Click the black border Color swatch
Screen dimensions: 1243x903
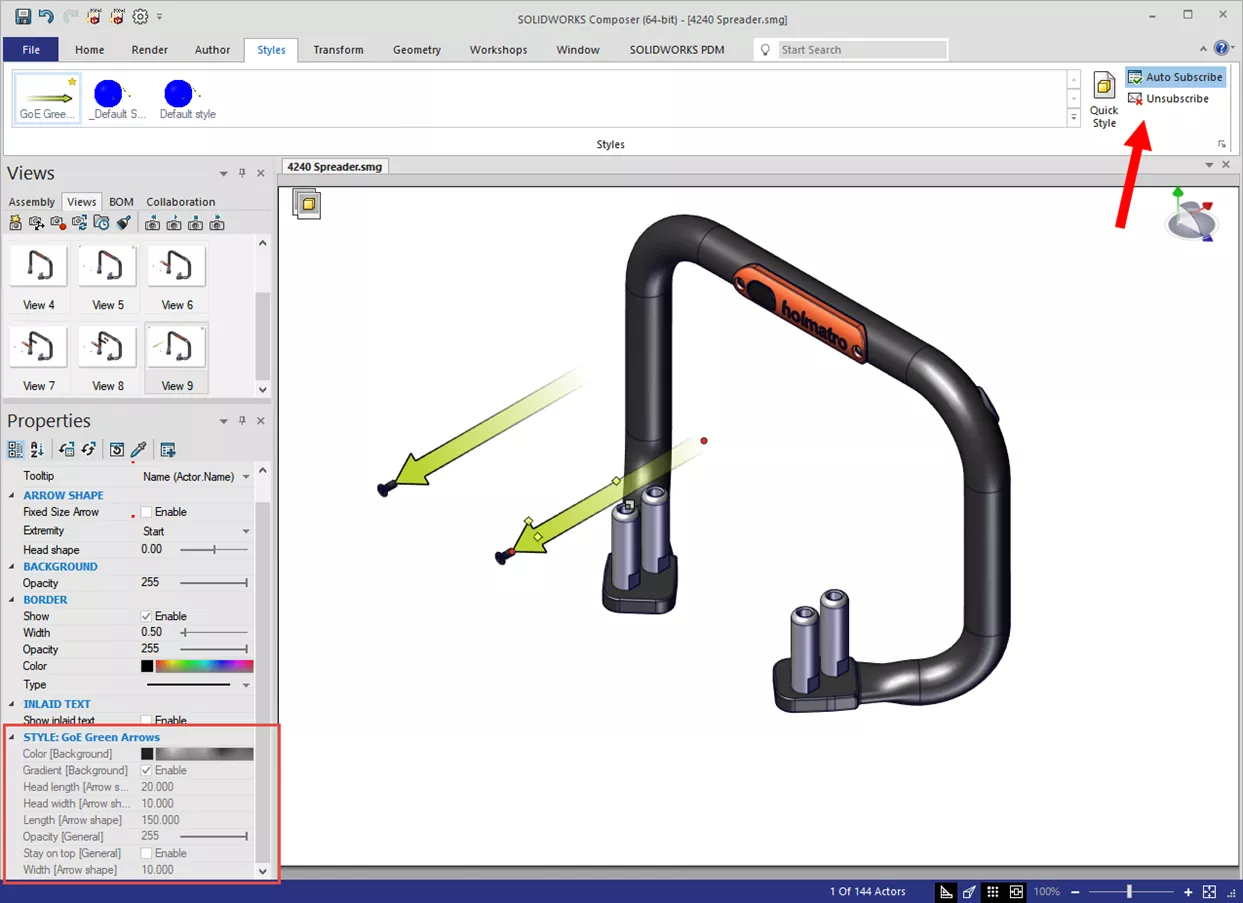pos(147,666)
